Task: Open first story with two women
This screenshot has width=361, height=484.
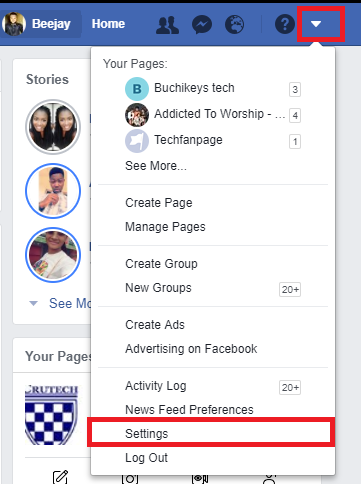Action: coord(53,127)
